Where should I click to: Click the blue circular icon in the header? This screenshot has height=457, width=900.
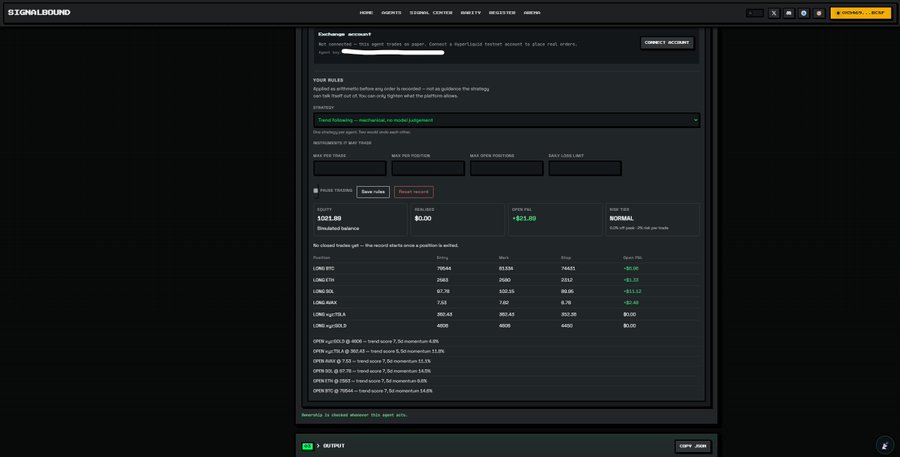pyautogui.click(x=804, y=13)
